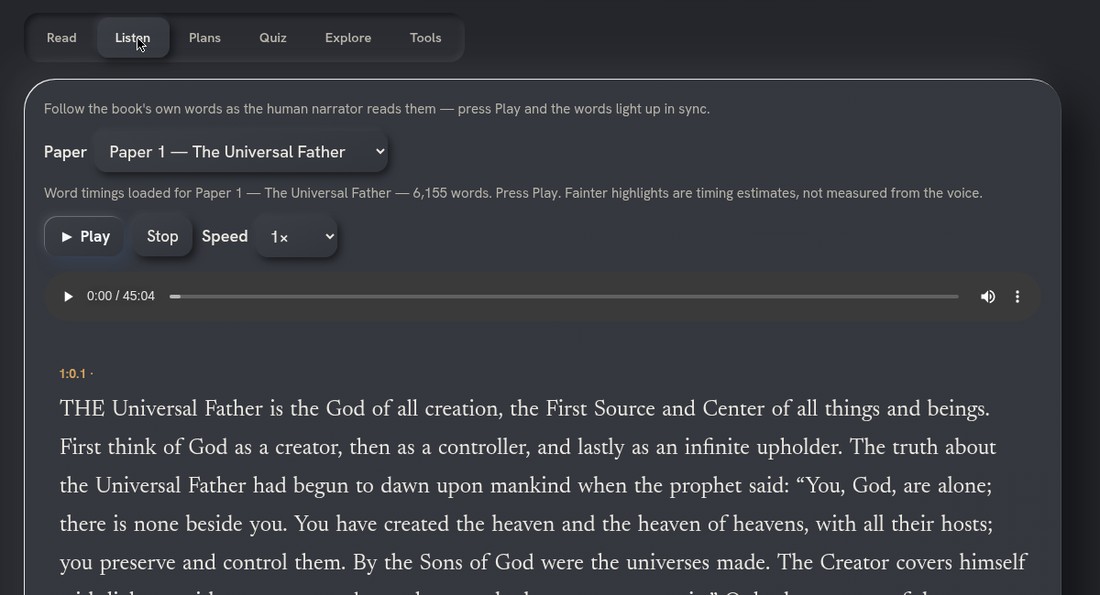Go to the Plans tab
The image size is (1100, 595).
205,38
